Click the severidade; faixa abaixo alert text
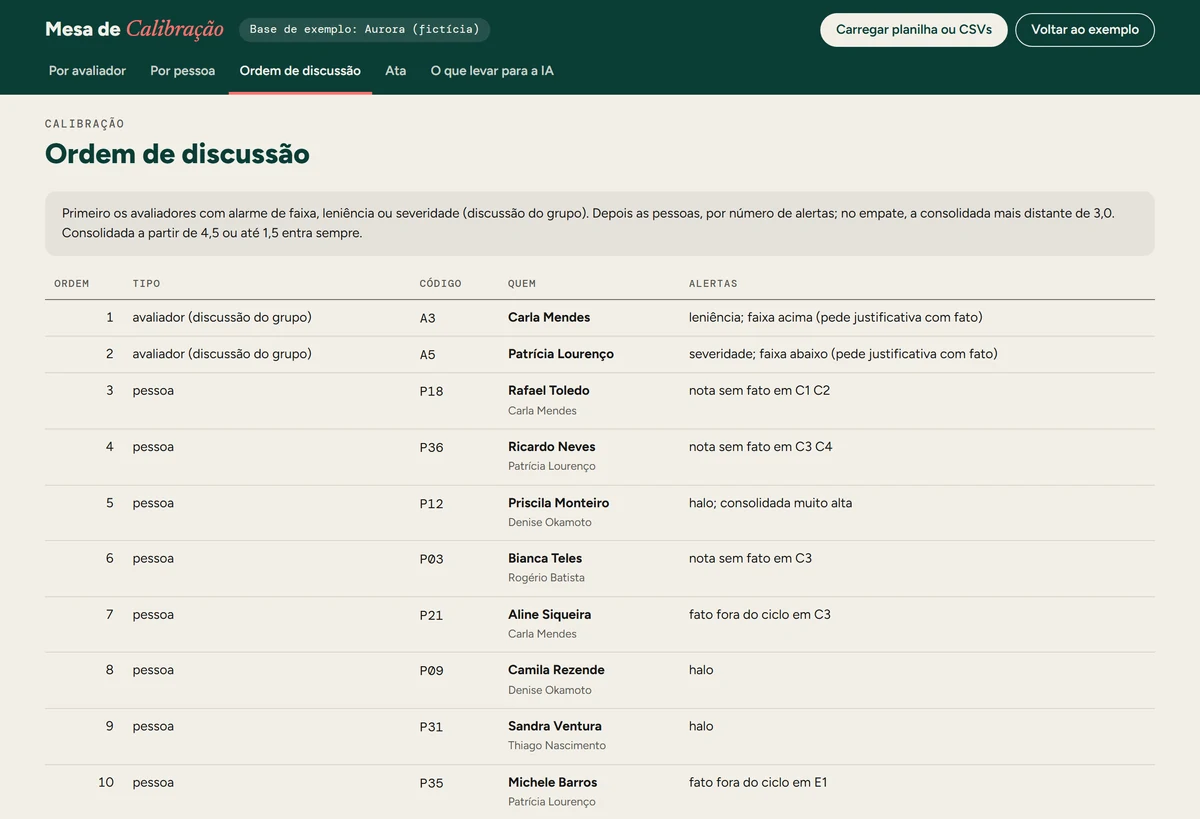The height and width of the screenshot is (819, 1200). [x=844, y=354]
